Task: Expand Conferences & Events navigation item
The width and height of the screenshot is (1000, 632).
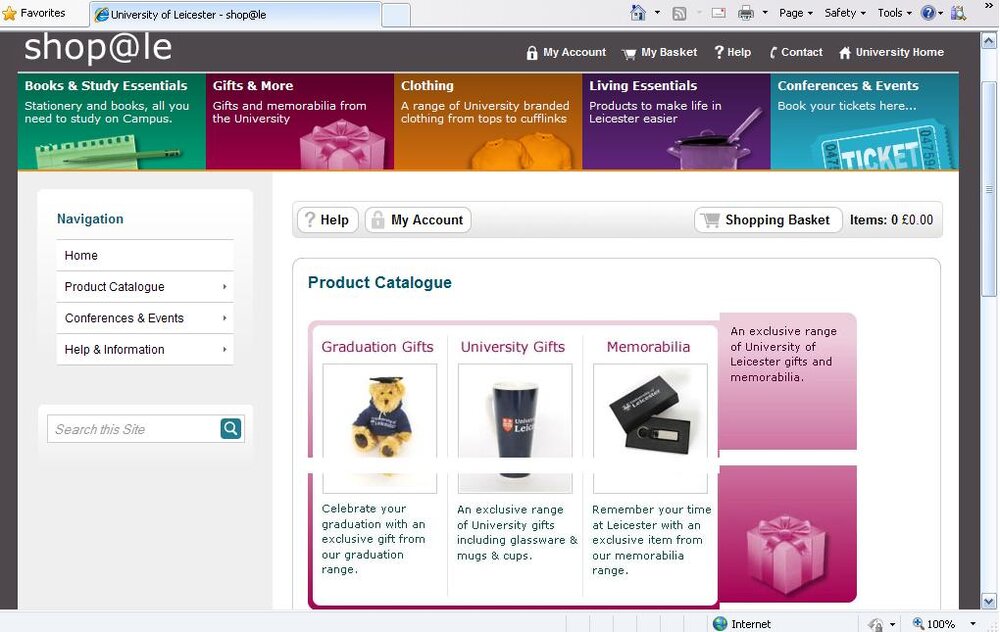Action: (145, 318)
